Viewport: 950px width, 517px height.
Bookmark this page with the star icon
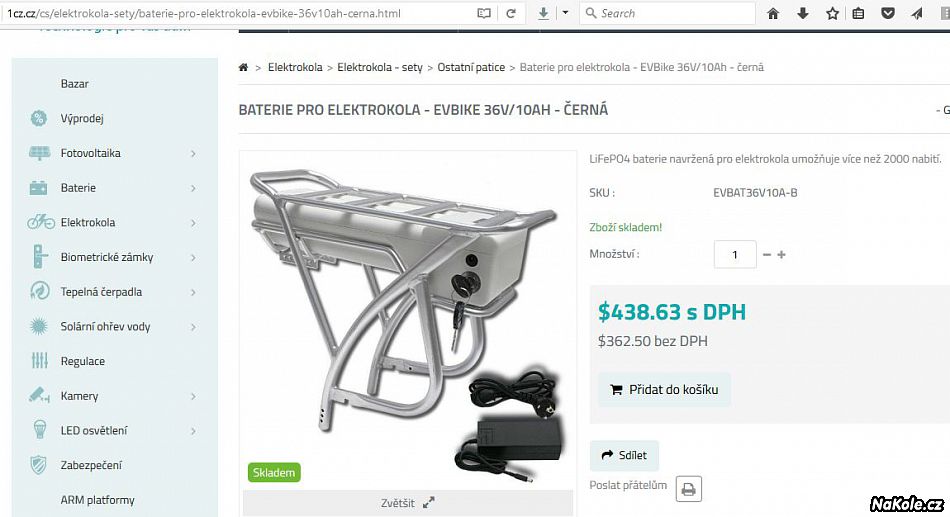point(832,13)
